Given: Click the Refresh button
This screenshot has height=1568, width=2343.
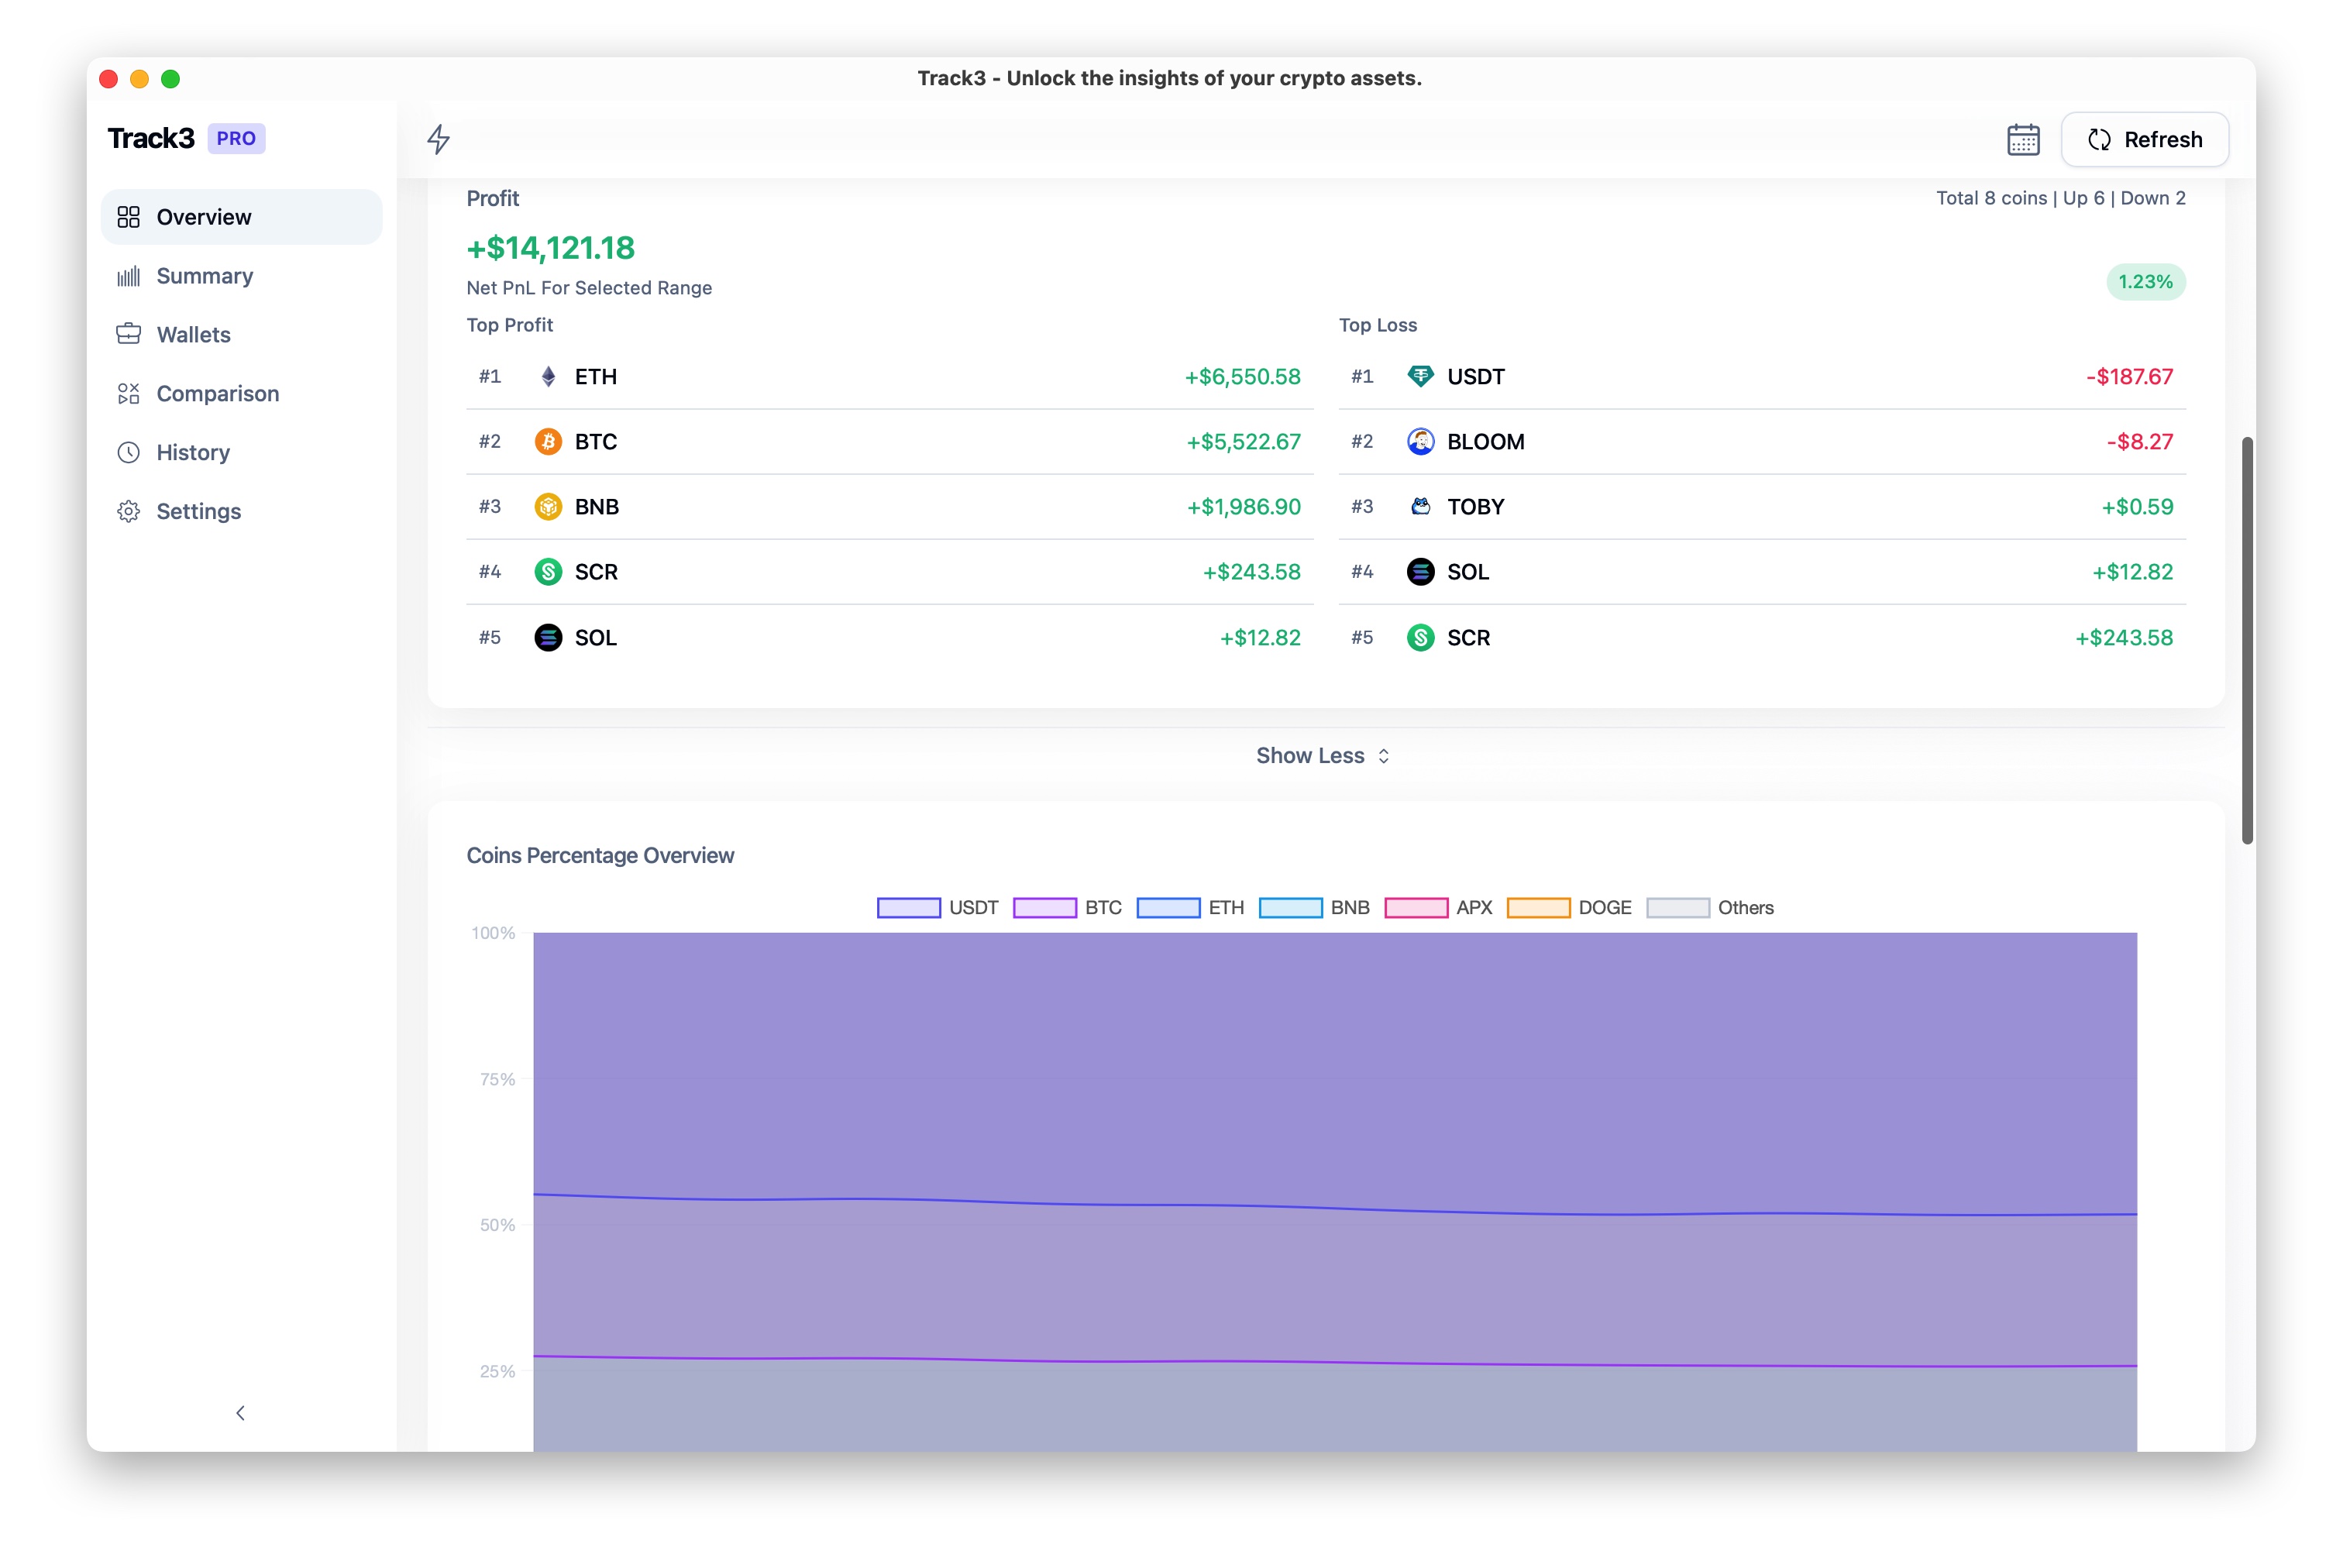Looking at the screenshot, I should tap(2145, 139).
